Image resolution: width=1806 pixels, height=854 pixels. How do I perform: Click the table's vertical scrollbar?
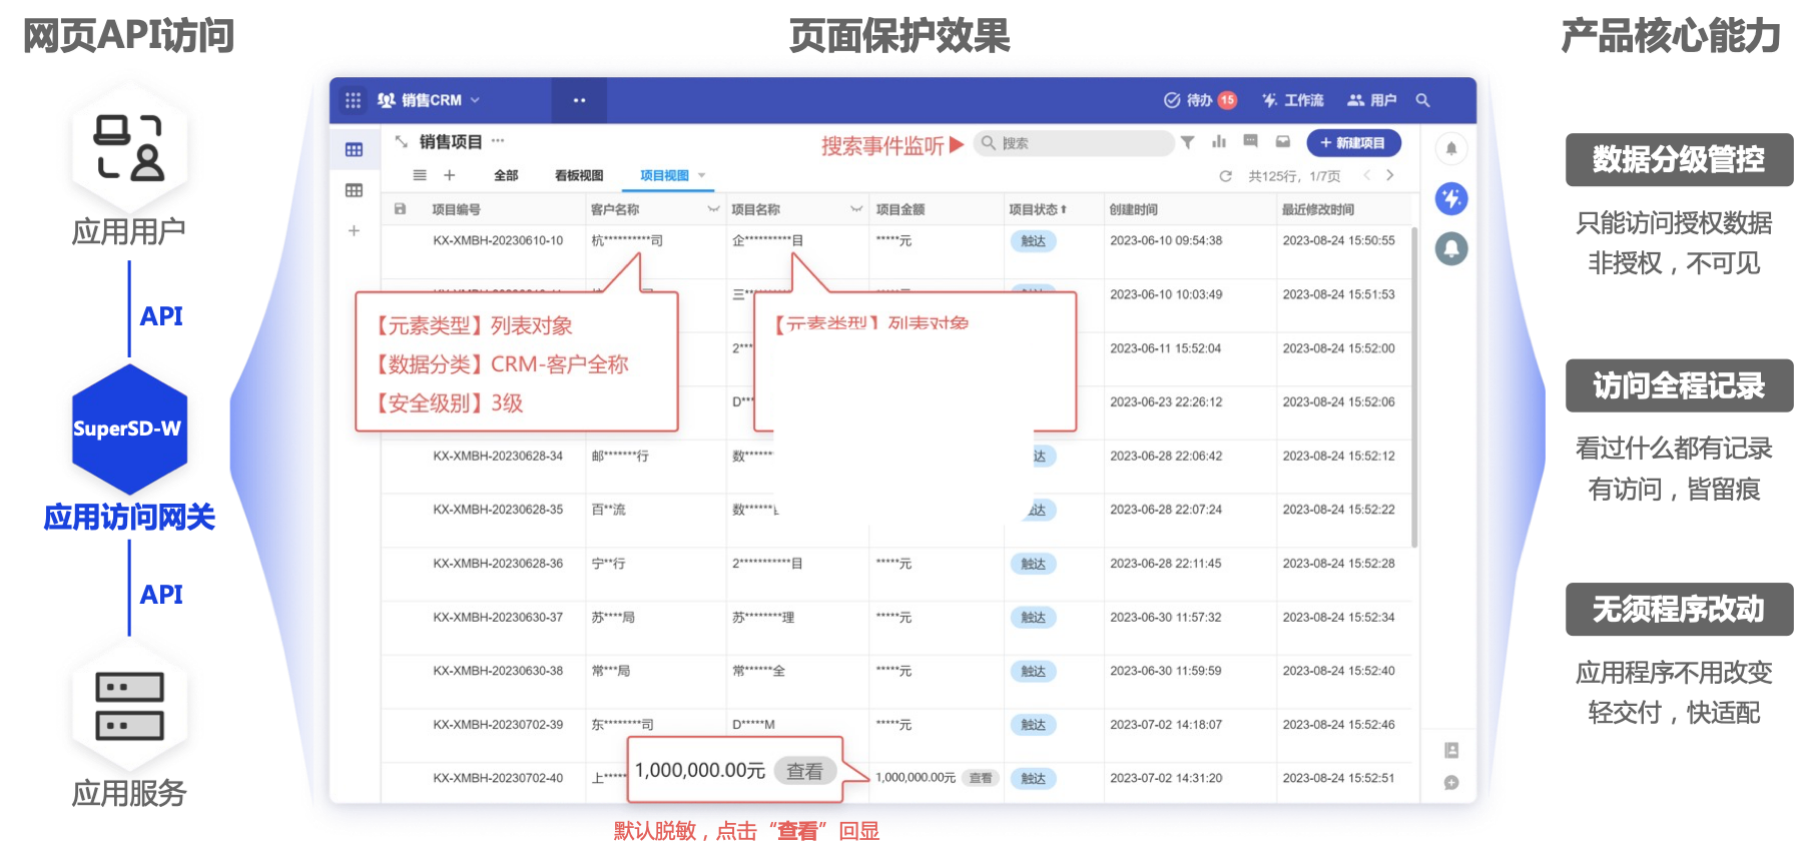pyautogui.click(x=1414, y=387)
